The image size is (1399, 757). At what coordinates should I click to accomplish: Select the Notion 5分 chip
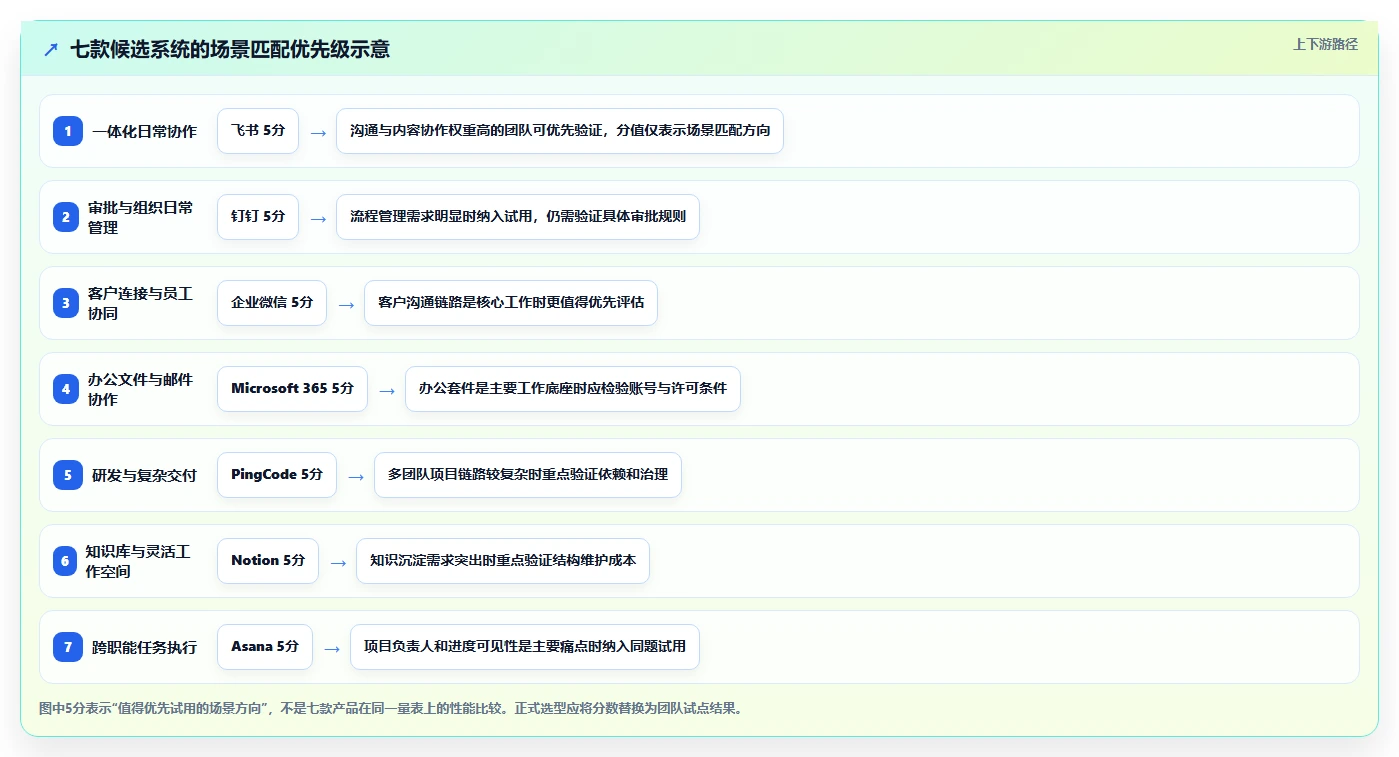268,561
